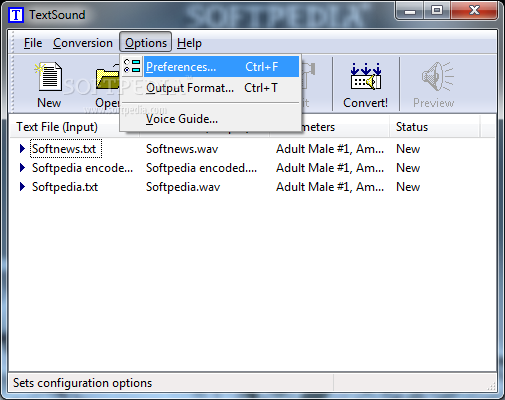This screenshot has height=400, width=505.
Task: Select the Softpedia encode... input file
Action: point(82,168)
